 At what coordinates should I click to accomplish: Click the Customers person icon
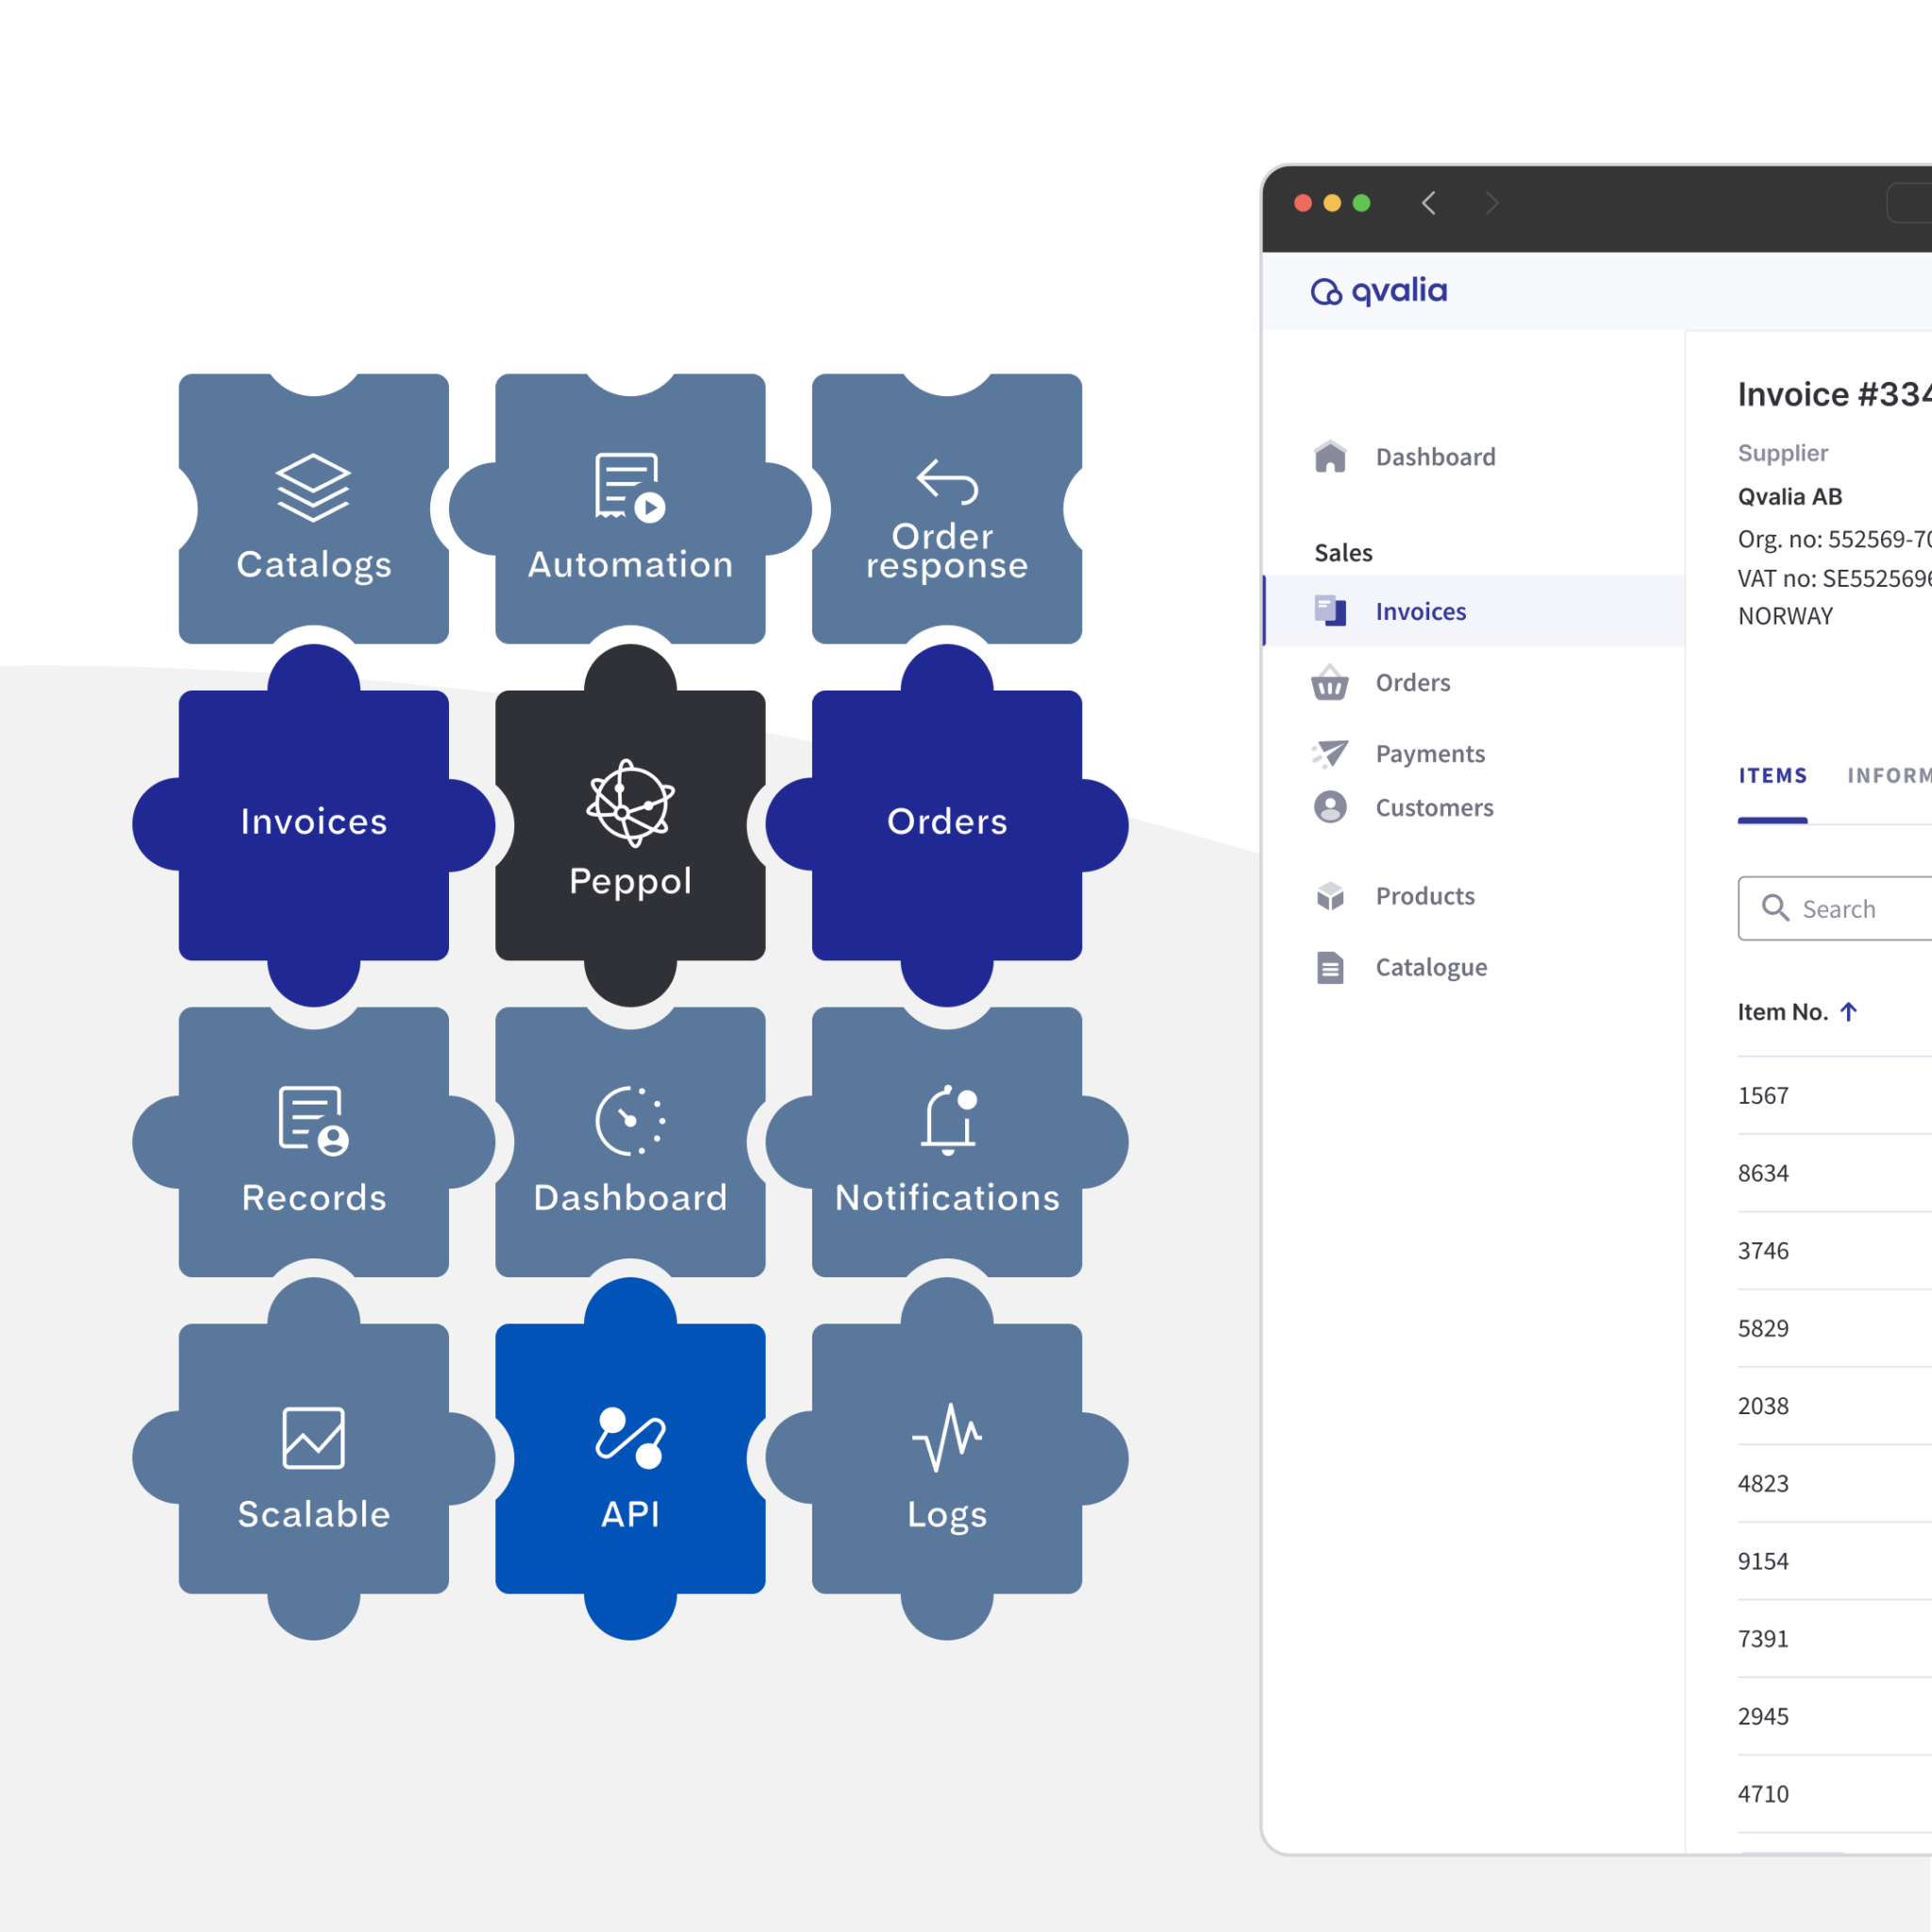click(x=1330, y=807)
